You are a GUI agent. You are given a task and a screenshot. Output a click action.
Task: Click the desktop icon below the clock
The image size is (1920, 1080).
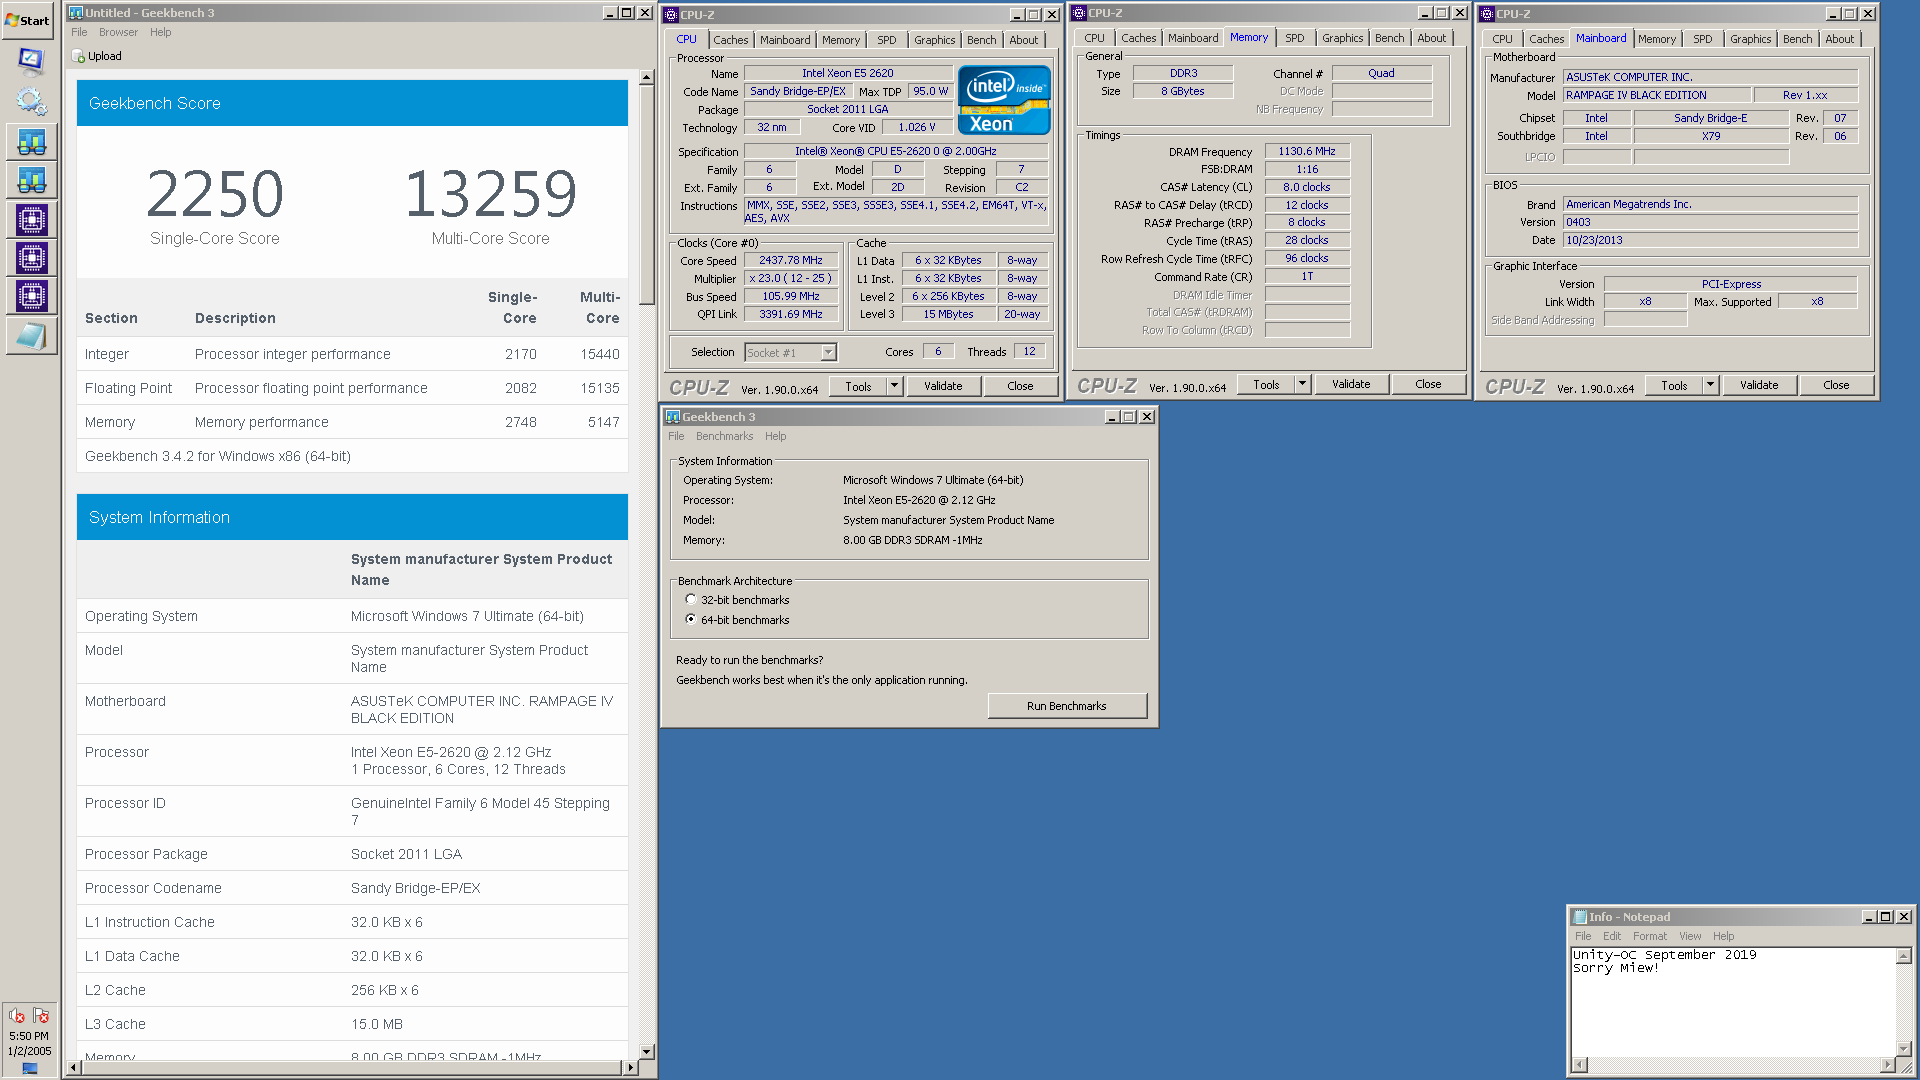click(x=30, y=1068)
